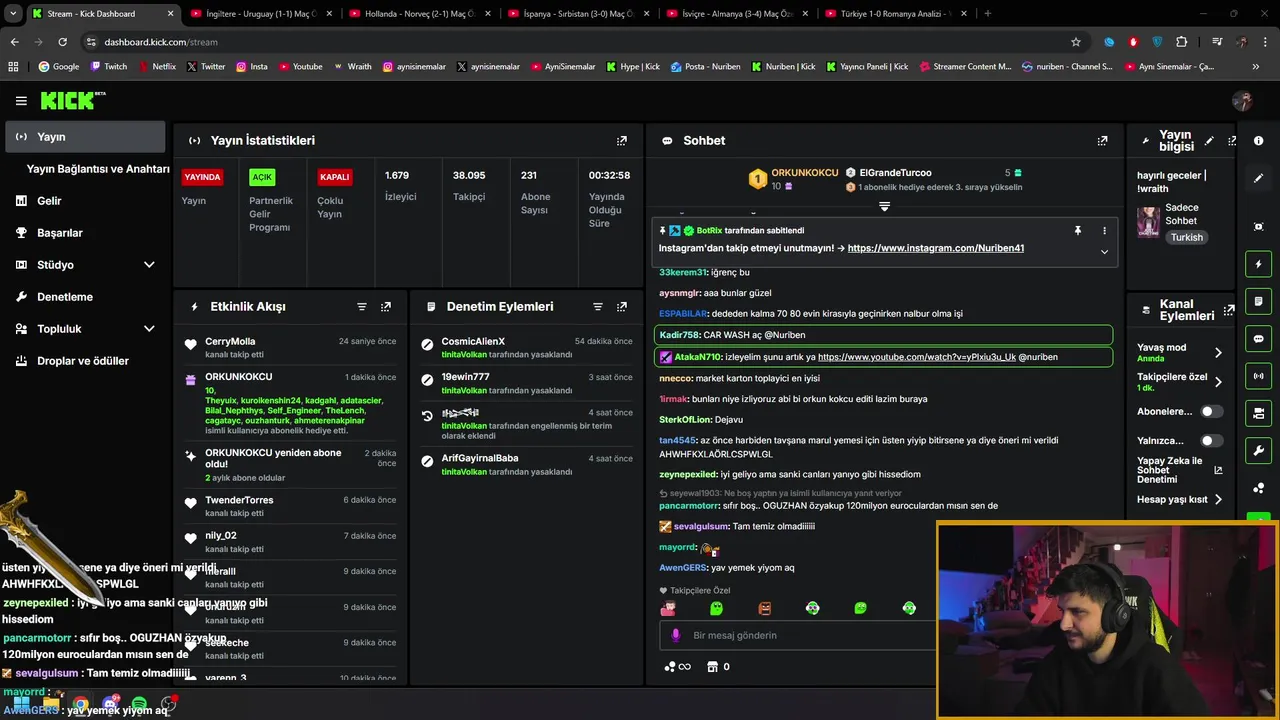The height and width of the screenshot is (720, 1280).
Task: Expand the Topluluk sidebar section
Action: tap(149, 329)
